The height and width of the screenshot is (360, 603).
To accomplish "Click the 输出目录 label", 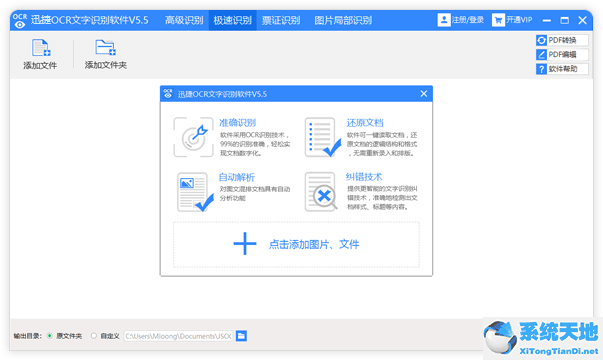I will [28, 336].
